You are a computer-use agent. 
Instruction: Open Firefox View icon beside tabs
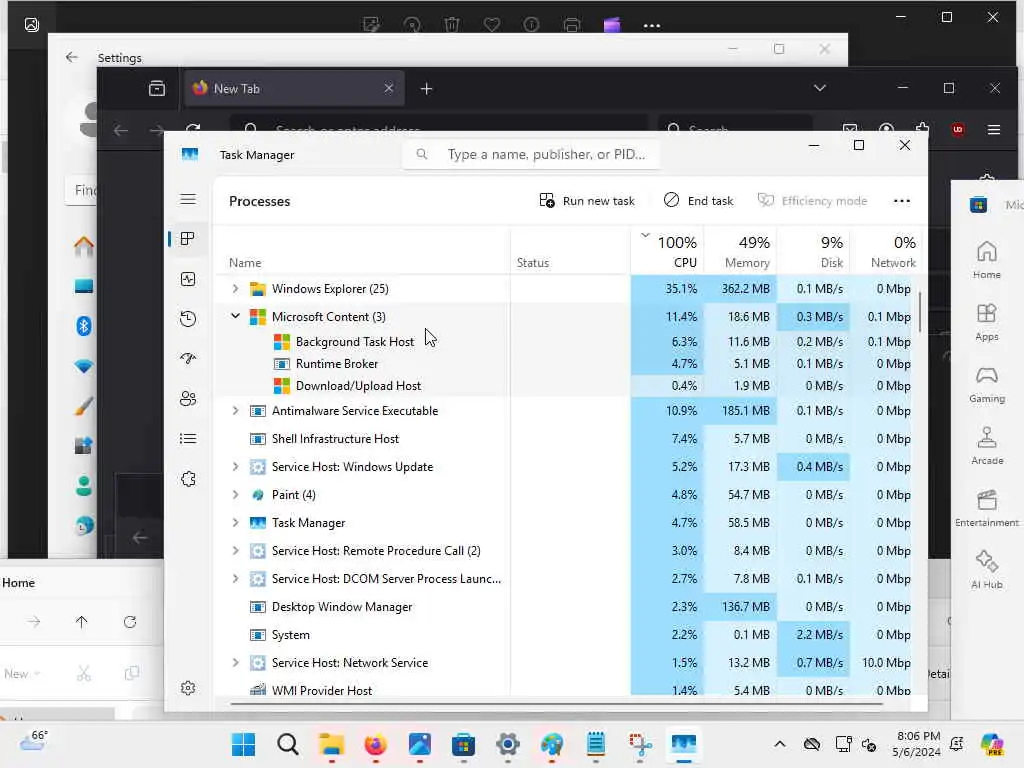157,88
